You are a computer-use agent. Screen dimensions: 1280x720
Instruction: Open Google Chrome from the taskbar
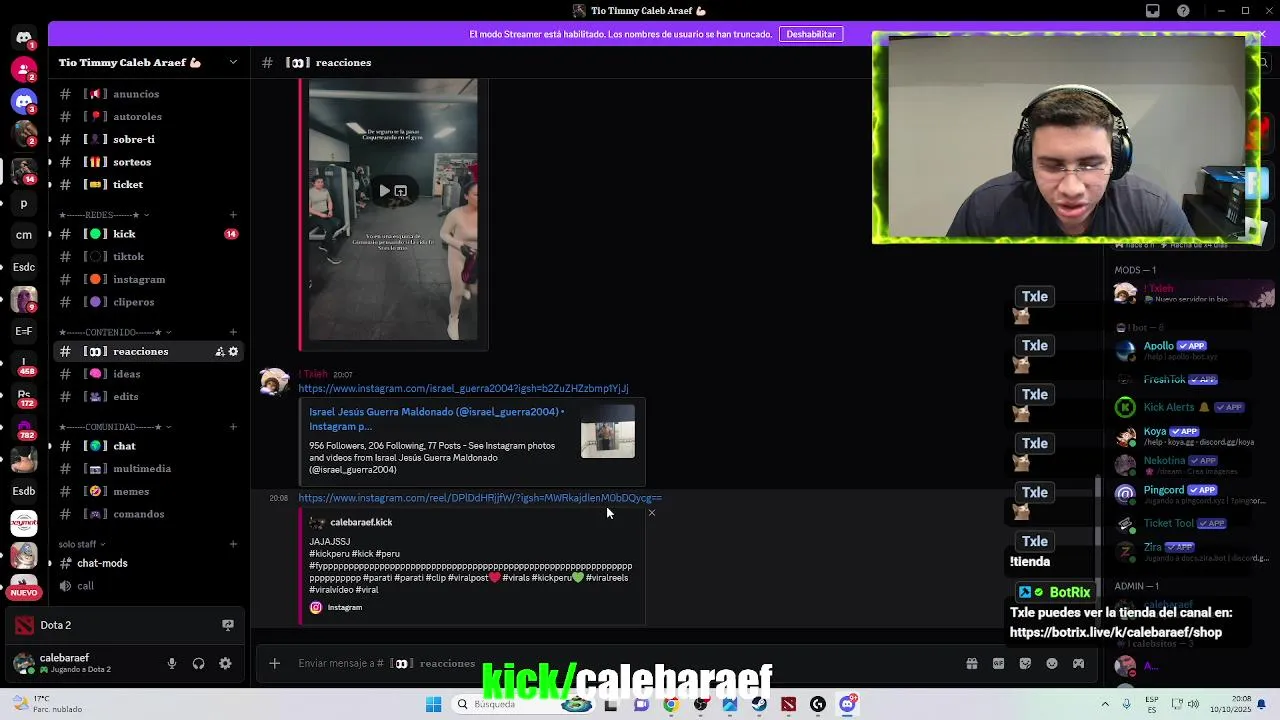point(671,704)
